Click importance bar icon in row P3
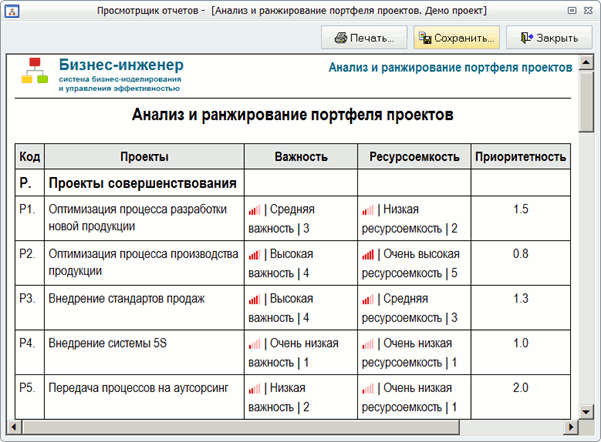 [254, 299]
